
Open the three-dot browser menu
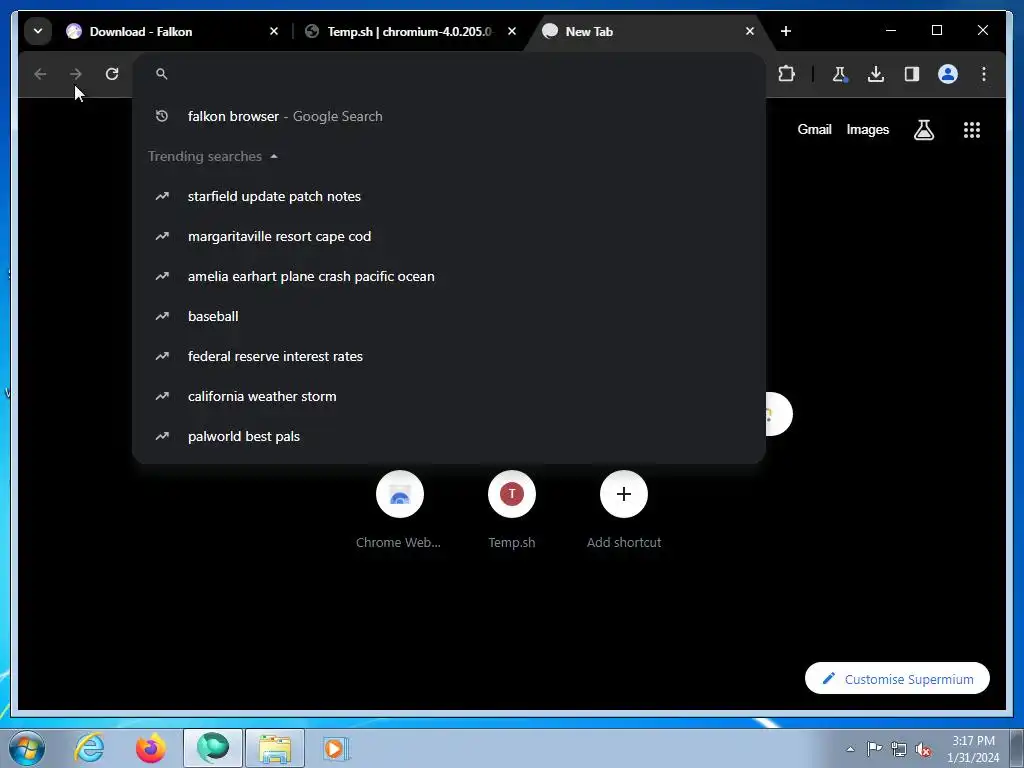[984, 74]
